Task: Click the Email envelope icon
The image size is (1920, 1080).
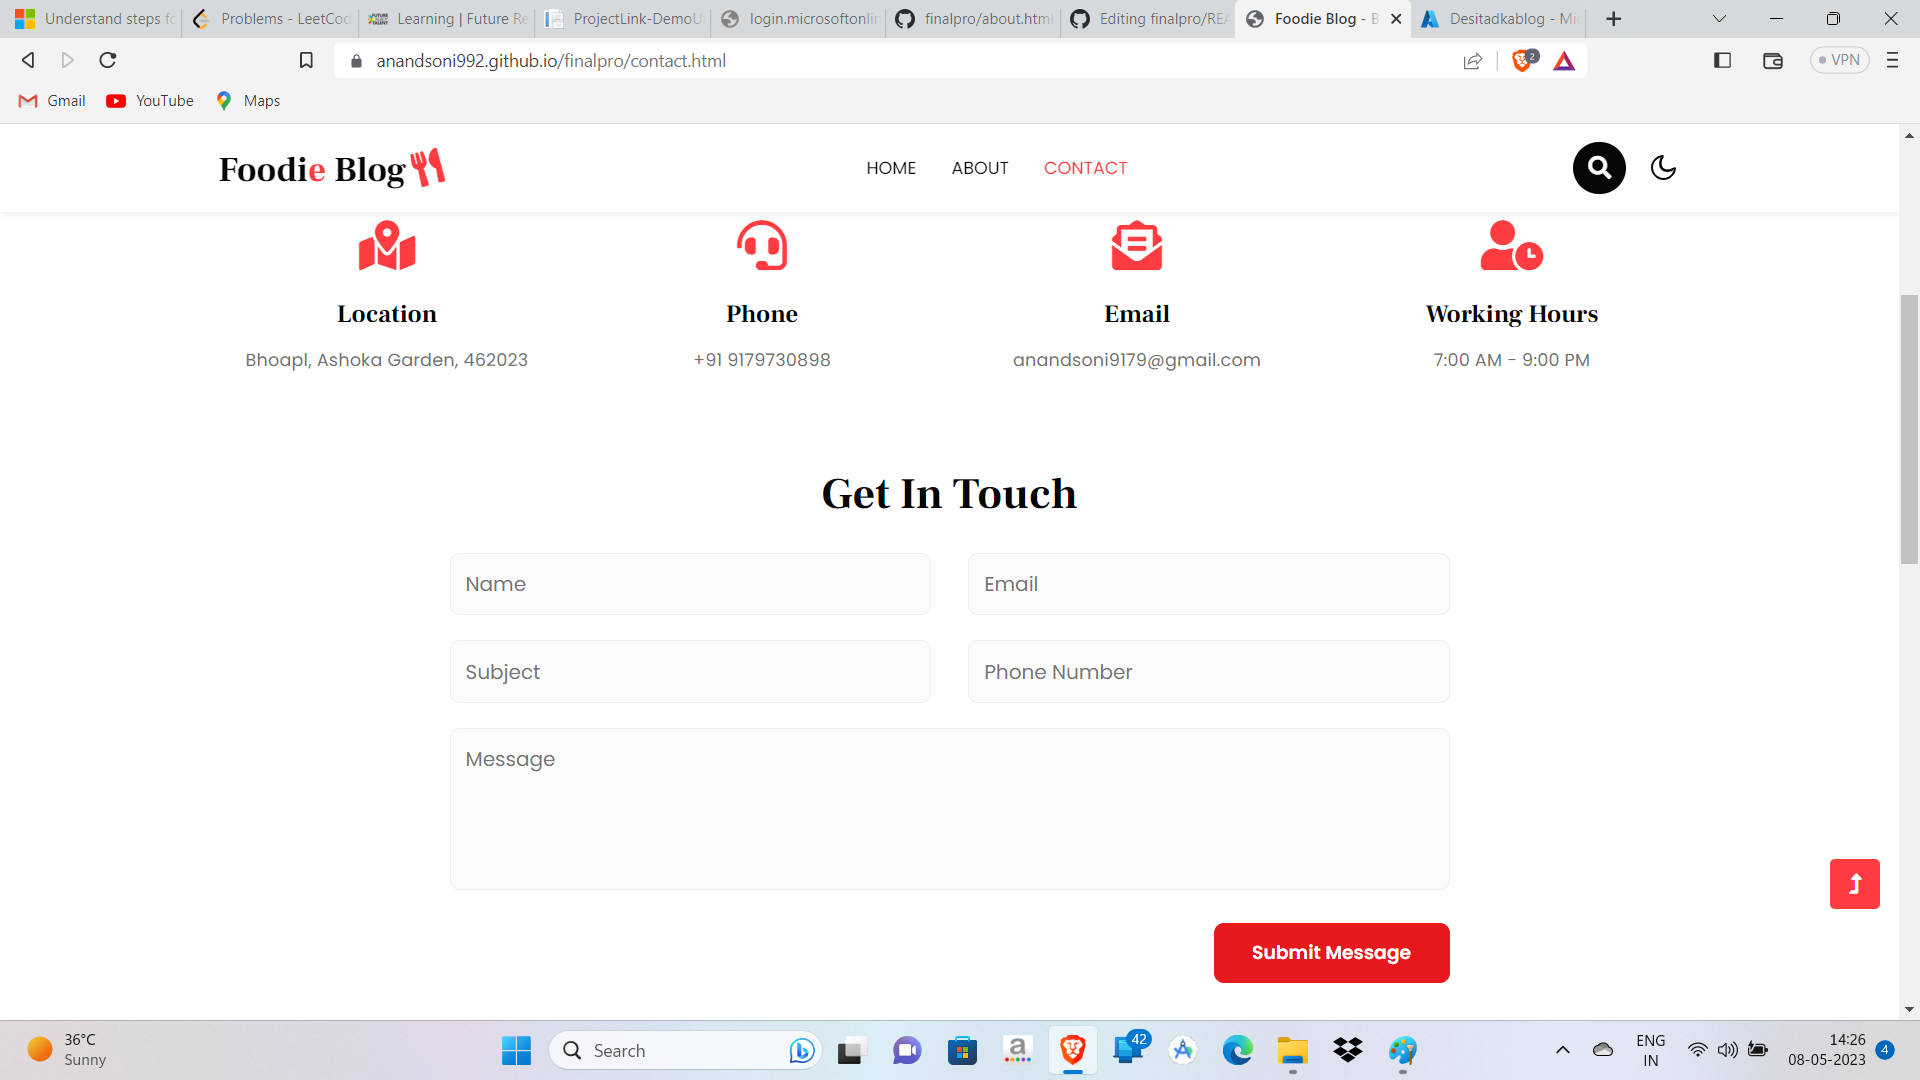Action: [x=1136, y=245]
